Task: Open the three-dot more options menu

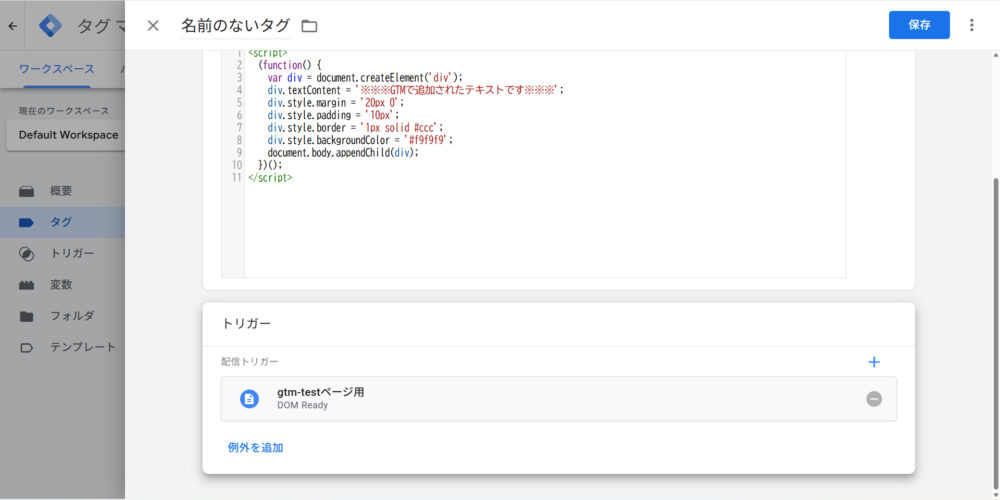Action: pyautogui.click(x=971, y=25)
